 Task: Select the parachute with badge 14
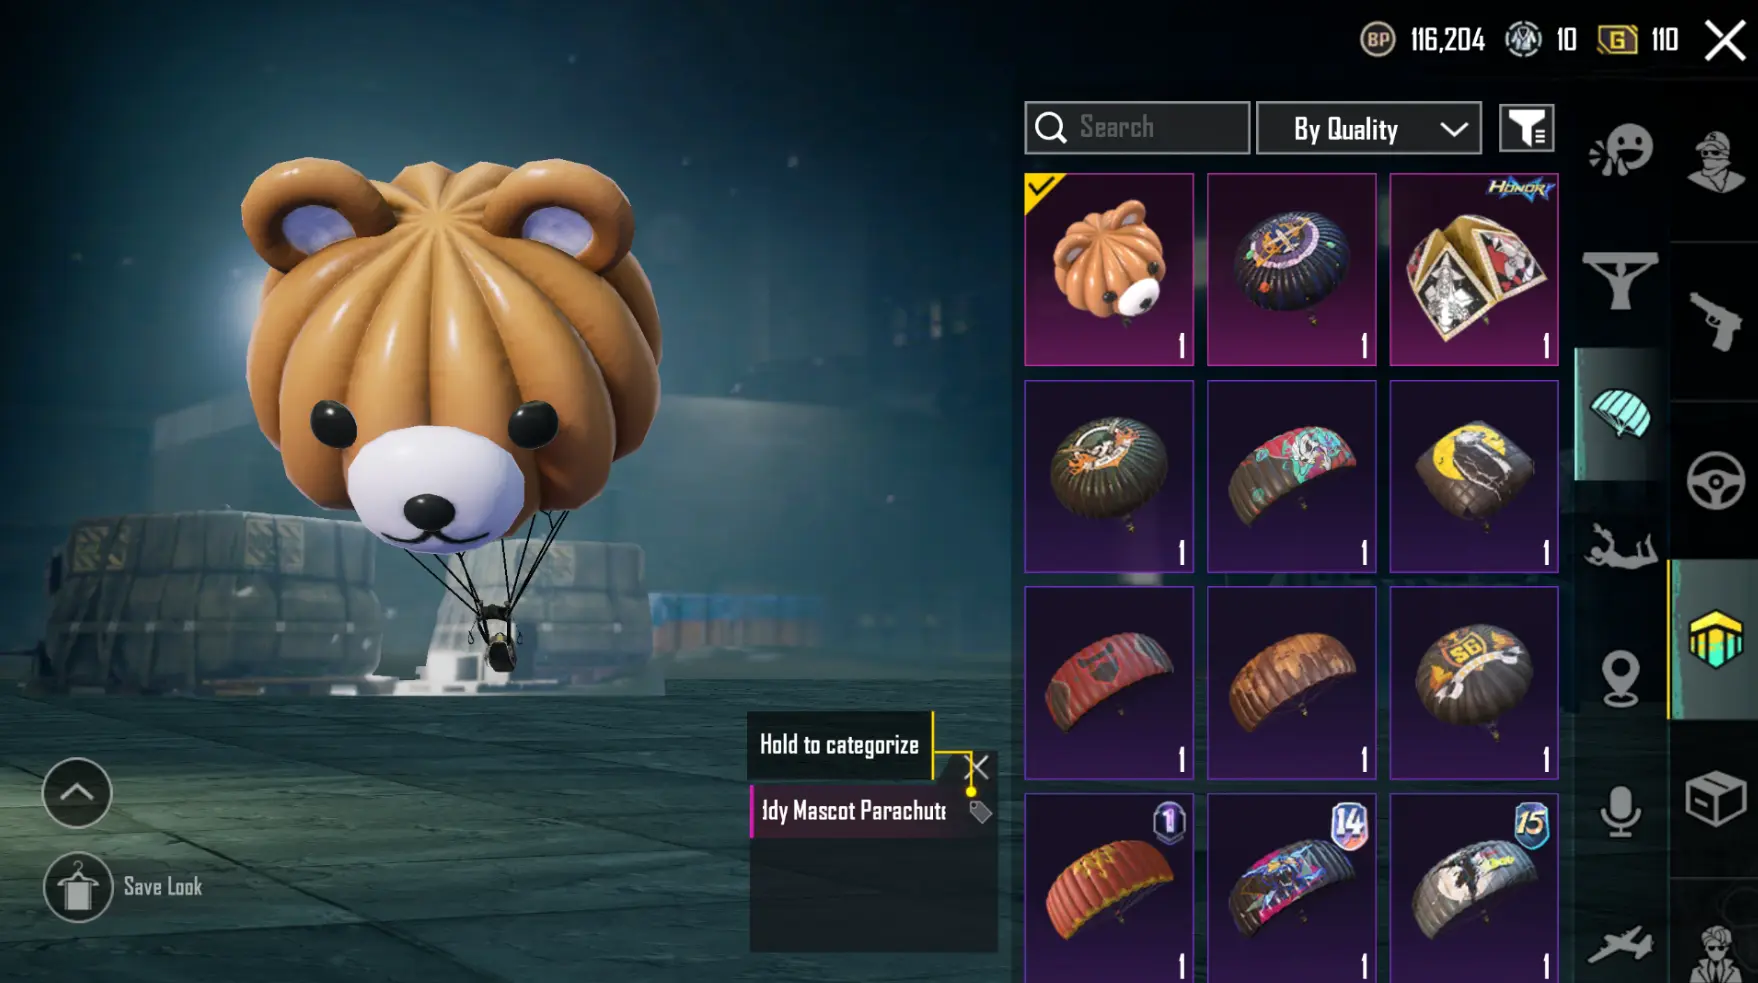point(1291,888)
